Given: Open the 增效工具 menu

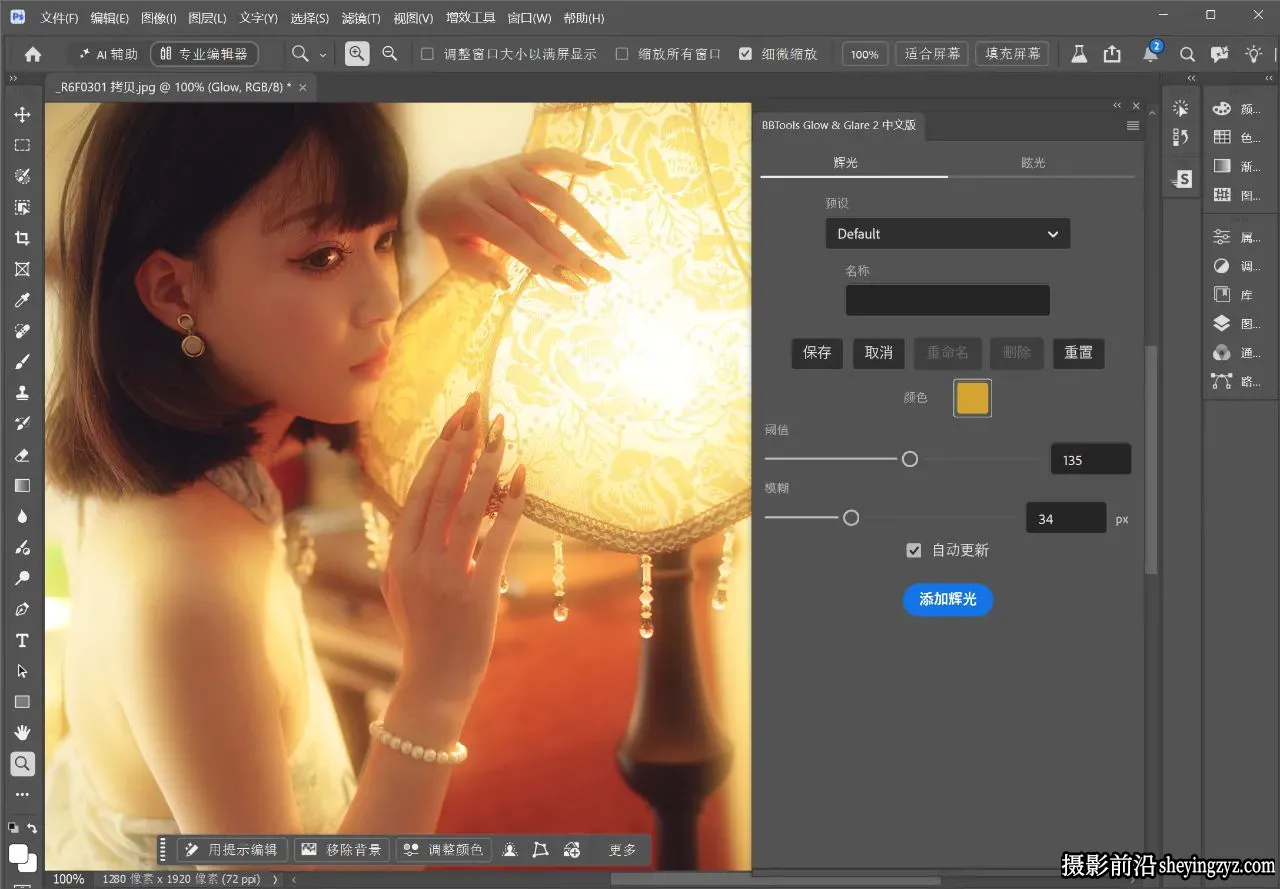Looking at the screenshot, I should 470,18.
